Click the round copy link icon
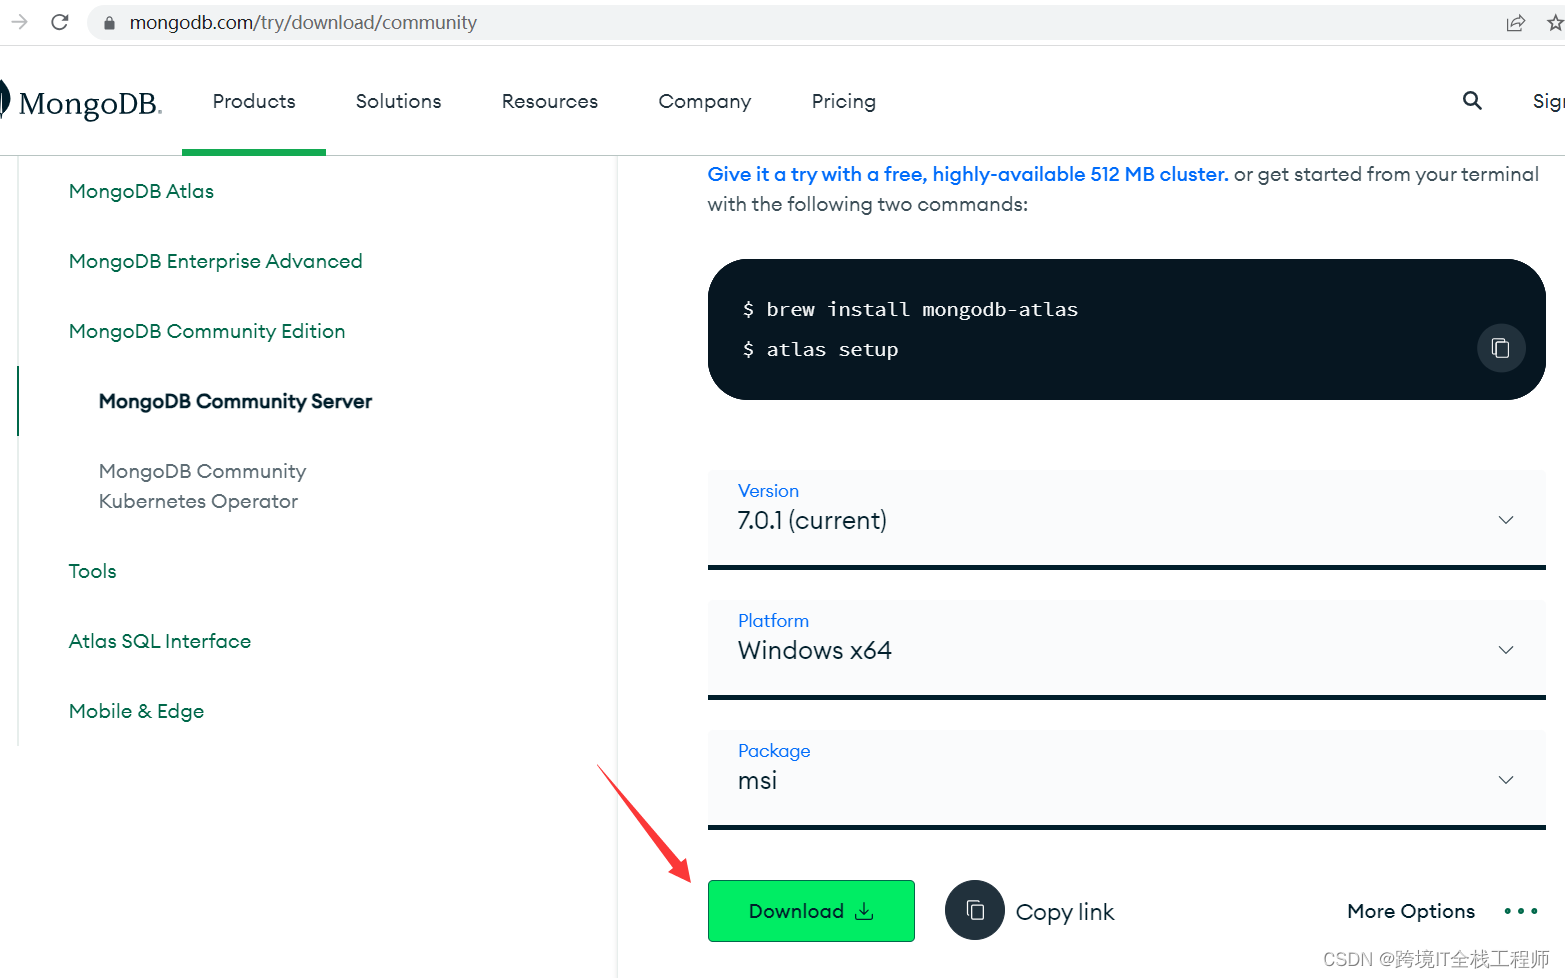 click(975, 910)
